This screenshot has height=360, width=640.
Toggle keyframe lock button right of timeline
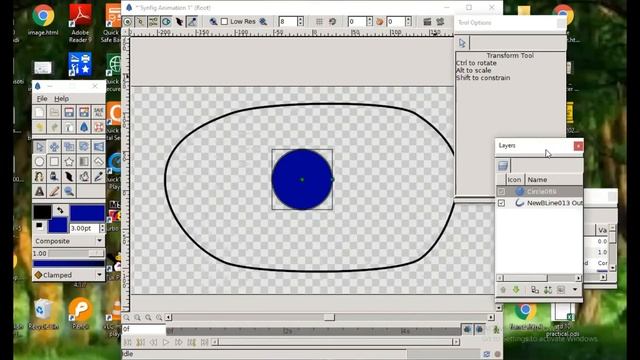pos(467,329)
